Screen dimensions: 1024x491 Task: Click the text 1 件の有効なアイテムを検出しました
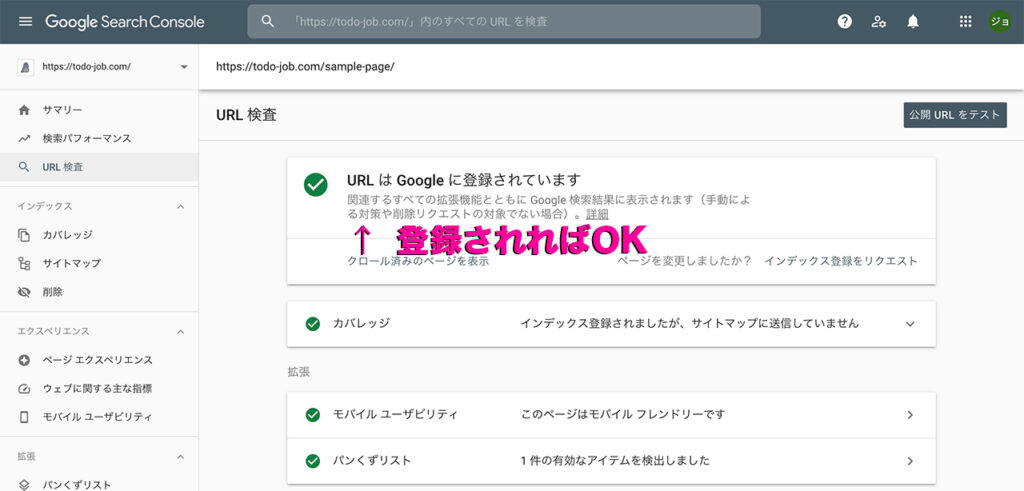[615, 461]
